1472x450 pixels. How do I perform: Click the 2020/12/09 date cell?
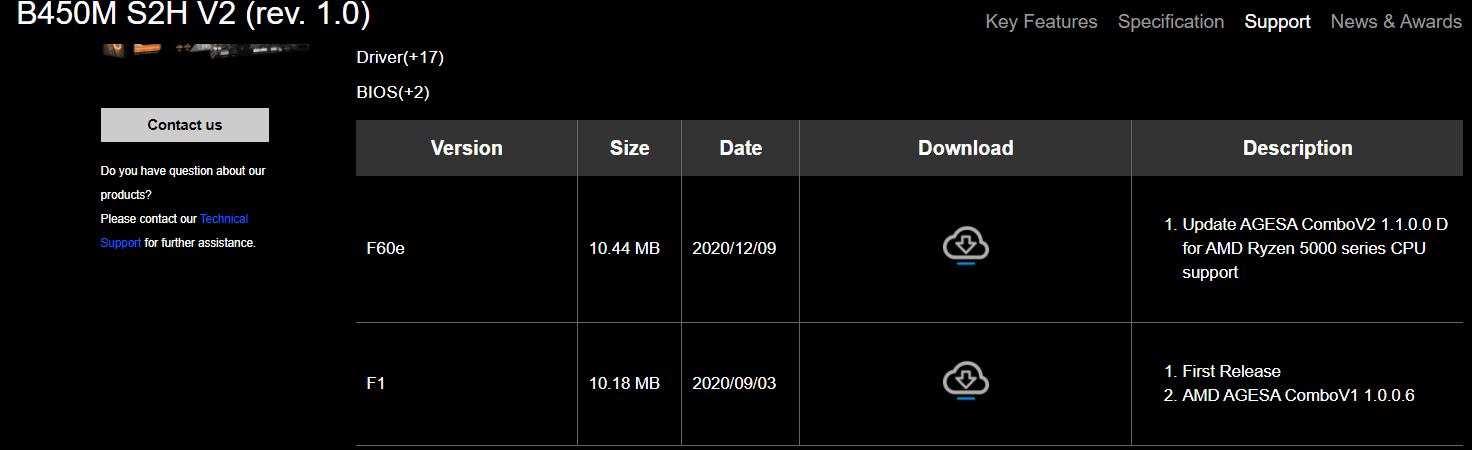pos(734,248)
